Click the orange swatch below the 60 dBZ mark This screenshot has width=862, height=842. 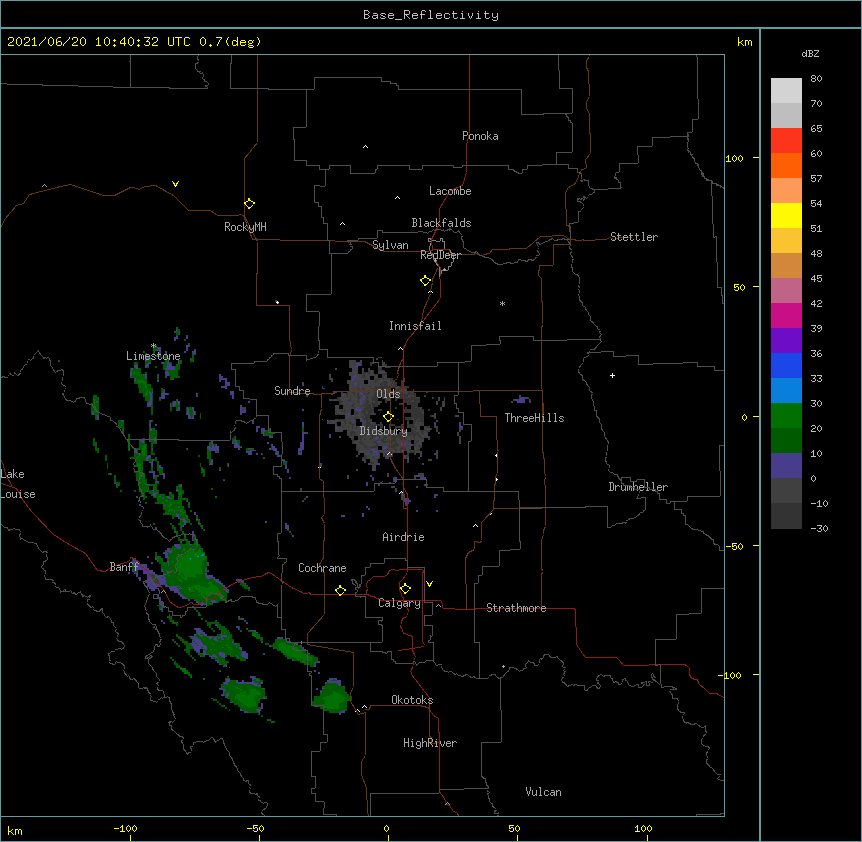pos(786,165)
